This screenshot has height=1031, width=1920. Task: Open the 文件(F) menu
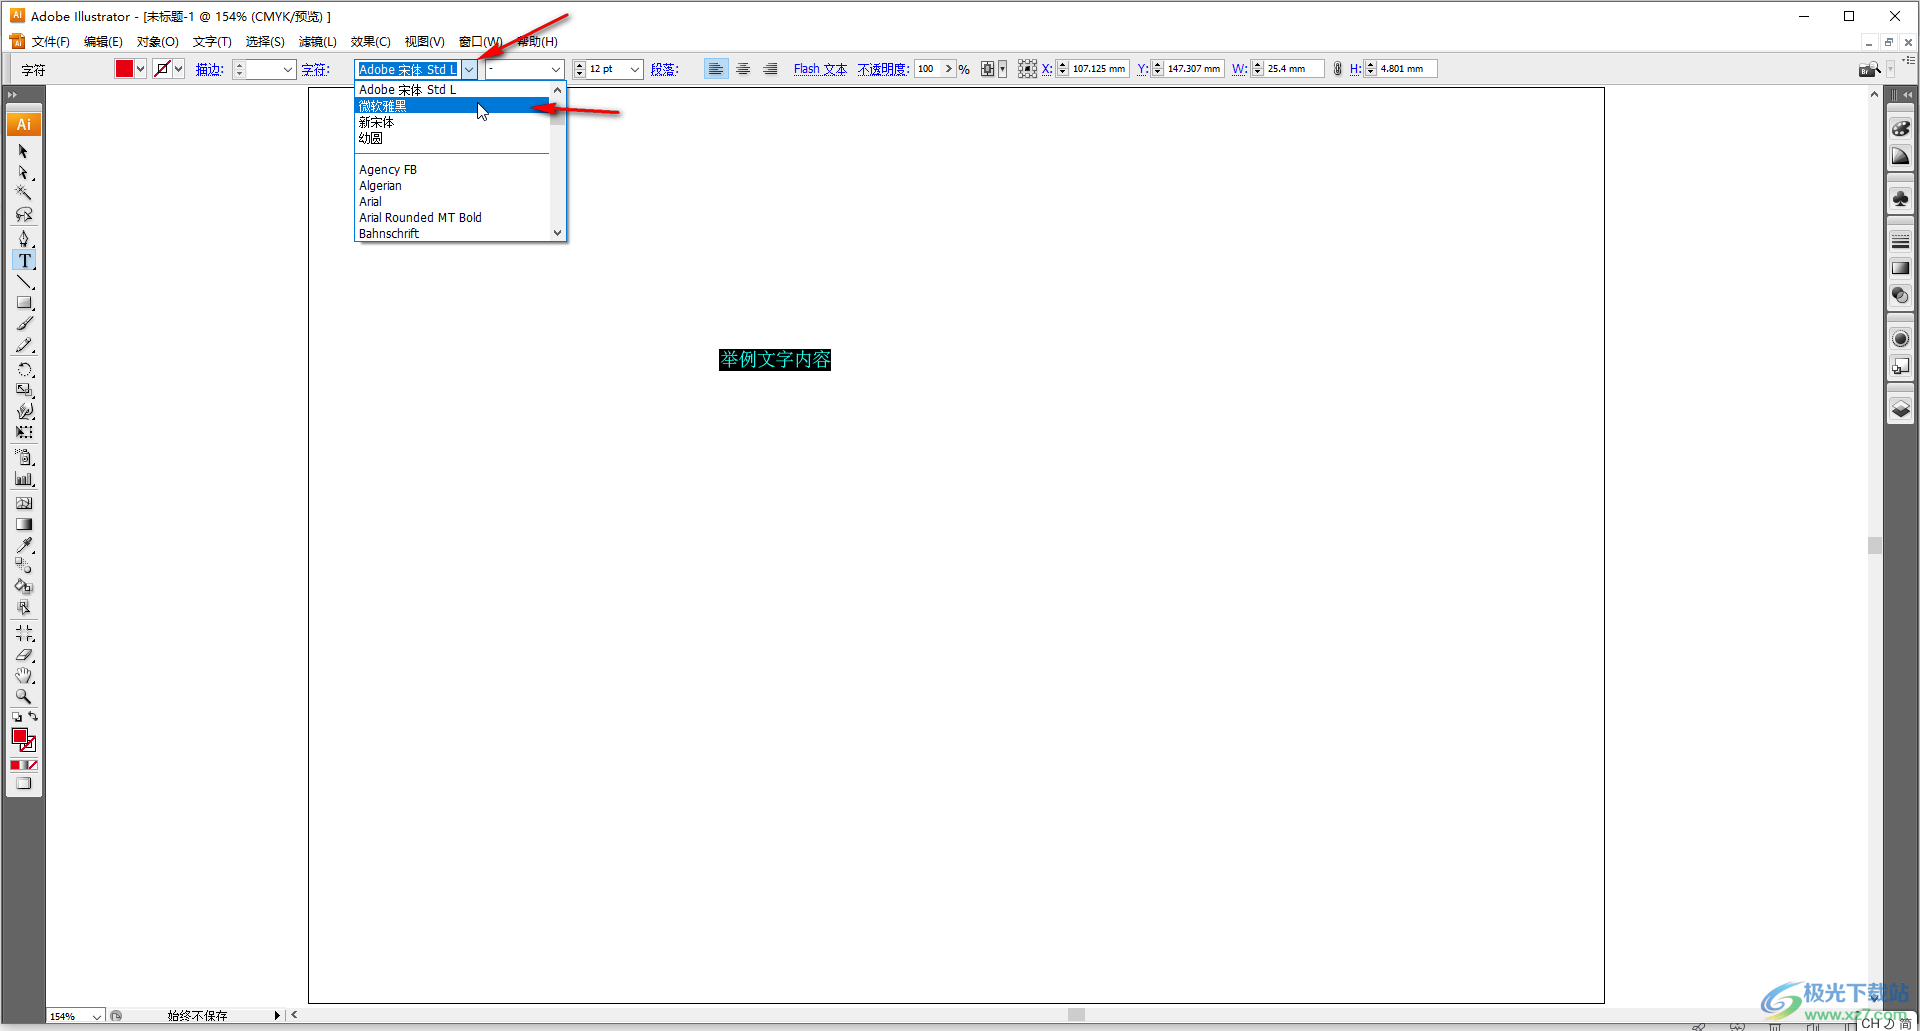[x=50, y=42]
